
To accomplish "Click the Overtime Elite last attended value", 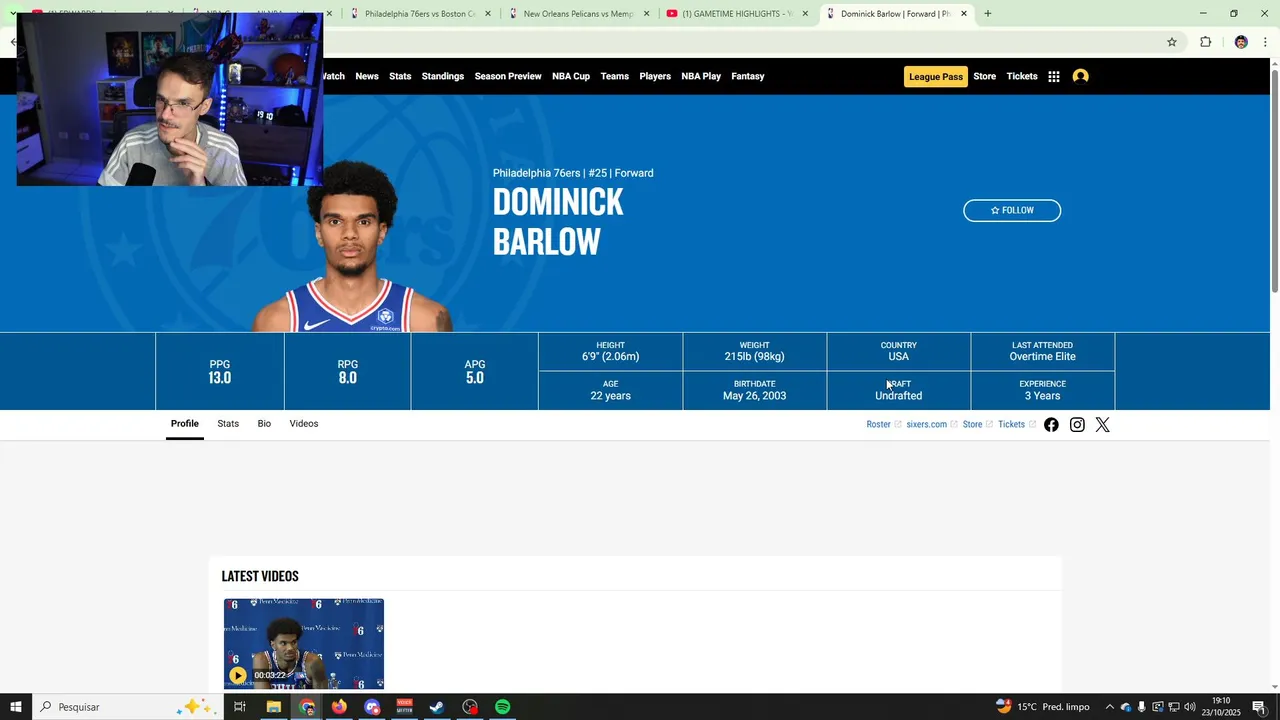I will pyautogui.click(x=1042, y=357).
